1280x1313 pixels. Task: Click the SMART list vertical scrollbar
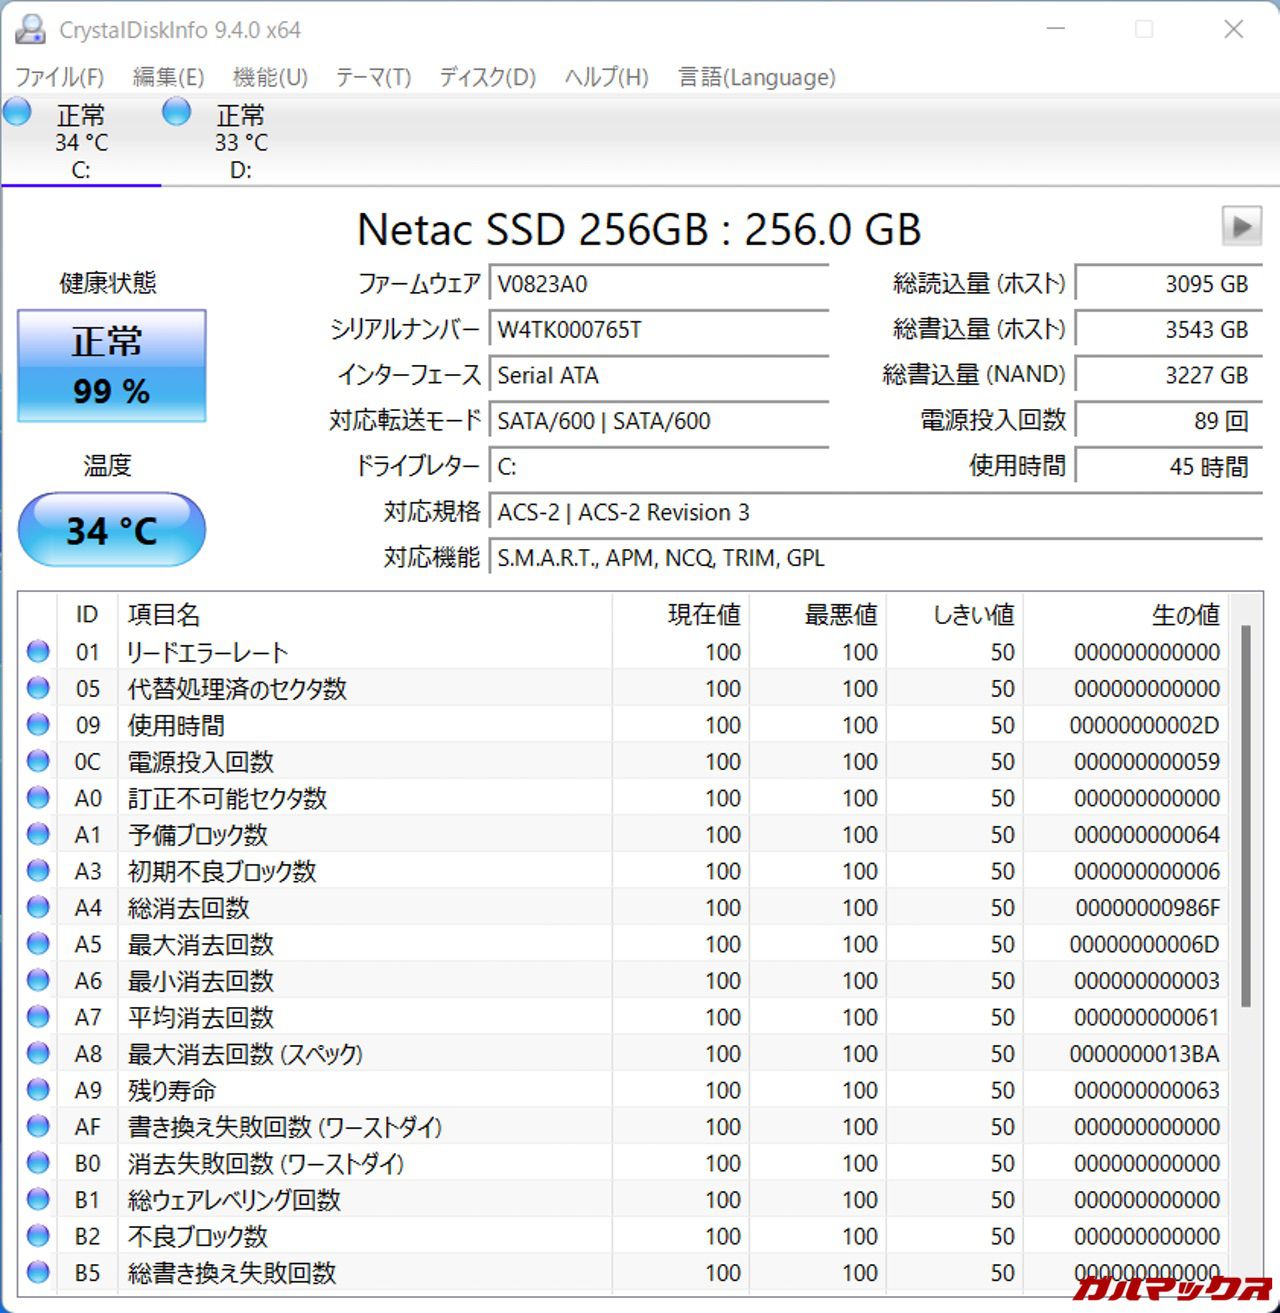point(1245,815)
